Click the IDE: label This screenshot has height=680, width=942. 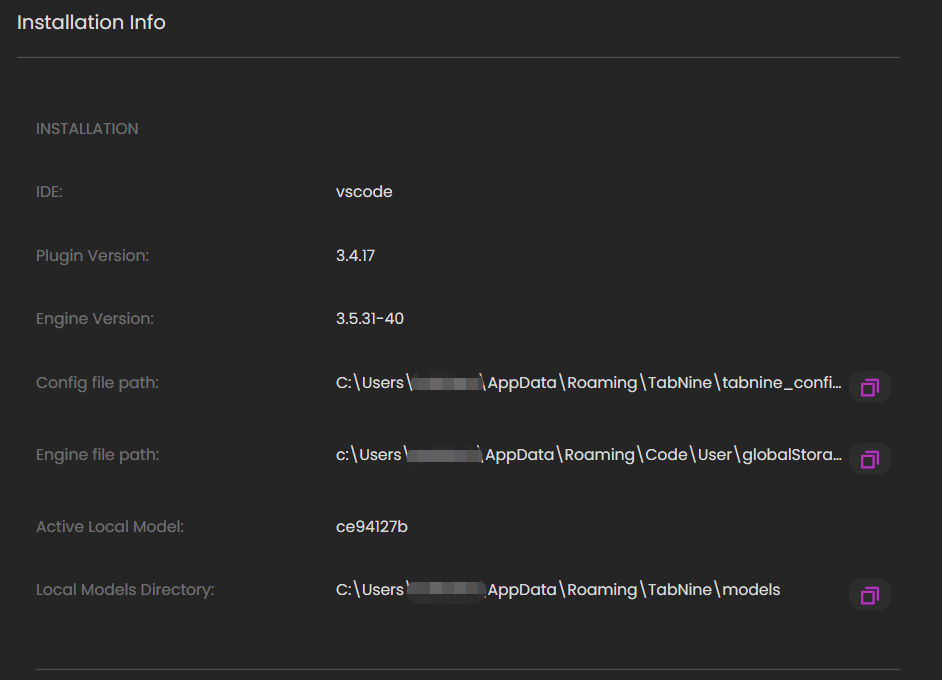pos(49,192)
